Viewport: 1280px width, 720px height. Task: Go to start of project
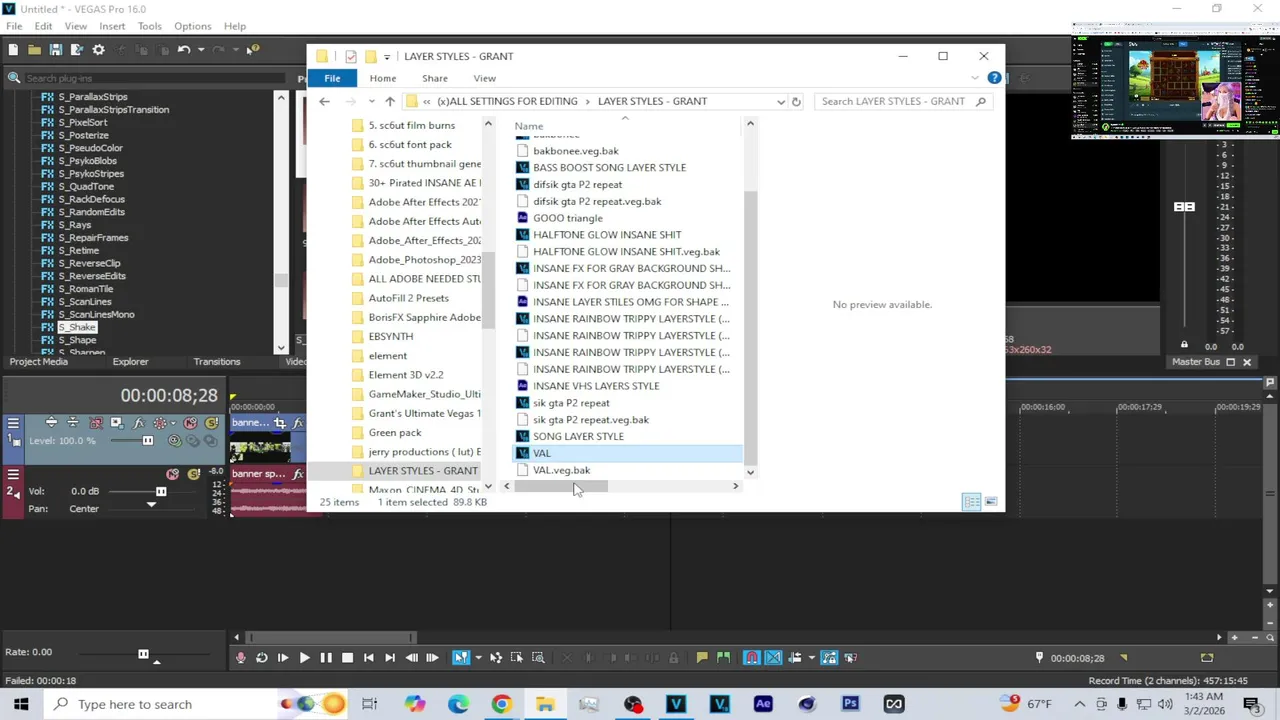[x=369, y=657]
